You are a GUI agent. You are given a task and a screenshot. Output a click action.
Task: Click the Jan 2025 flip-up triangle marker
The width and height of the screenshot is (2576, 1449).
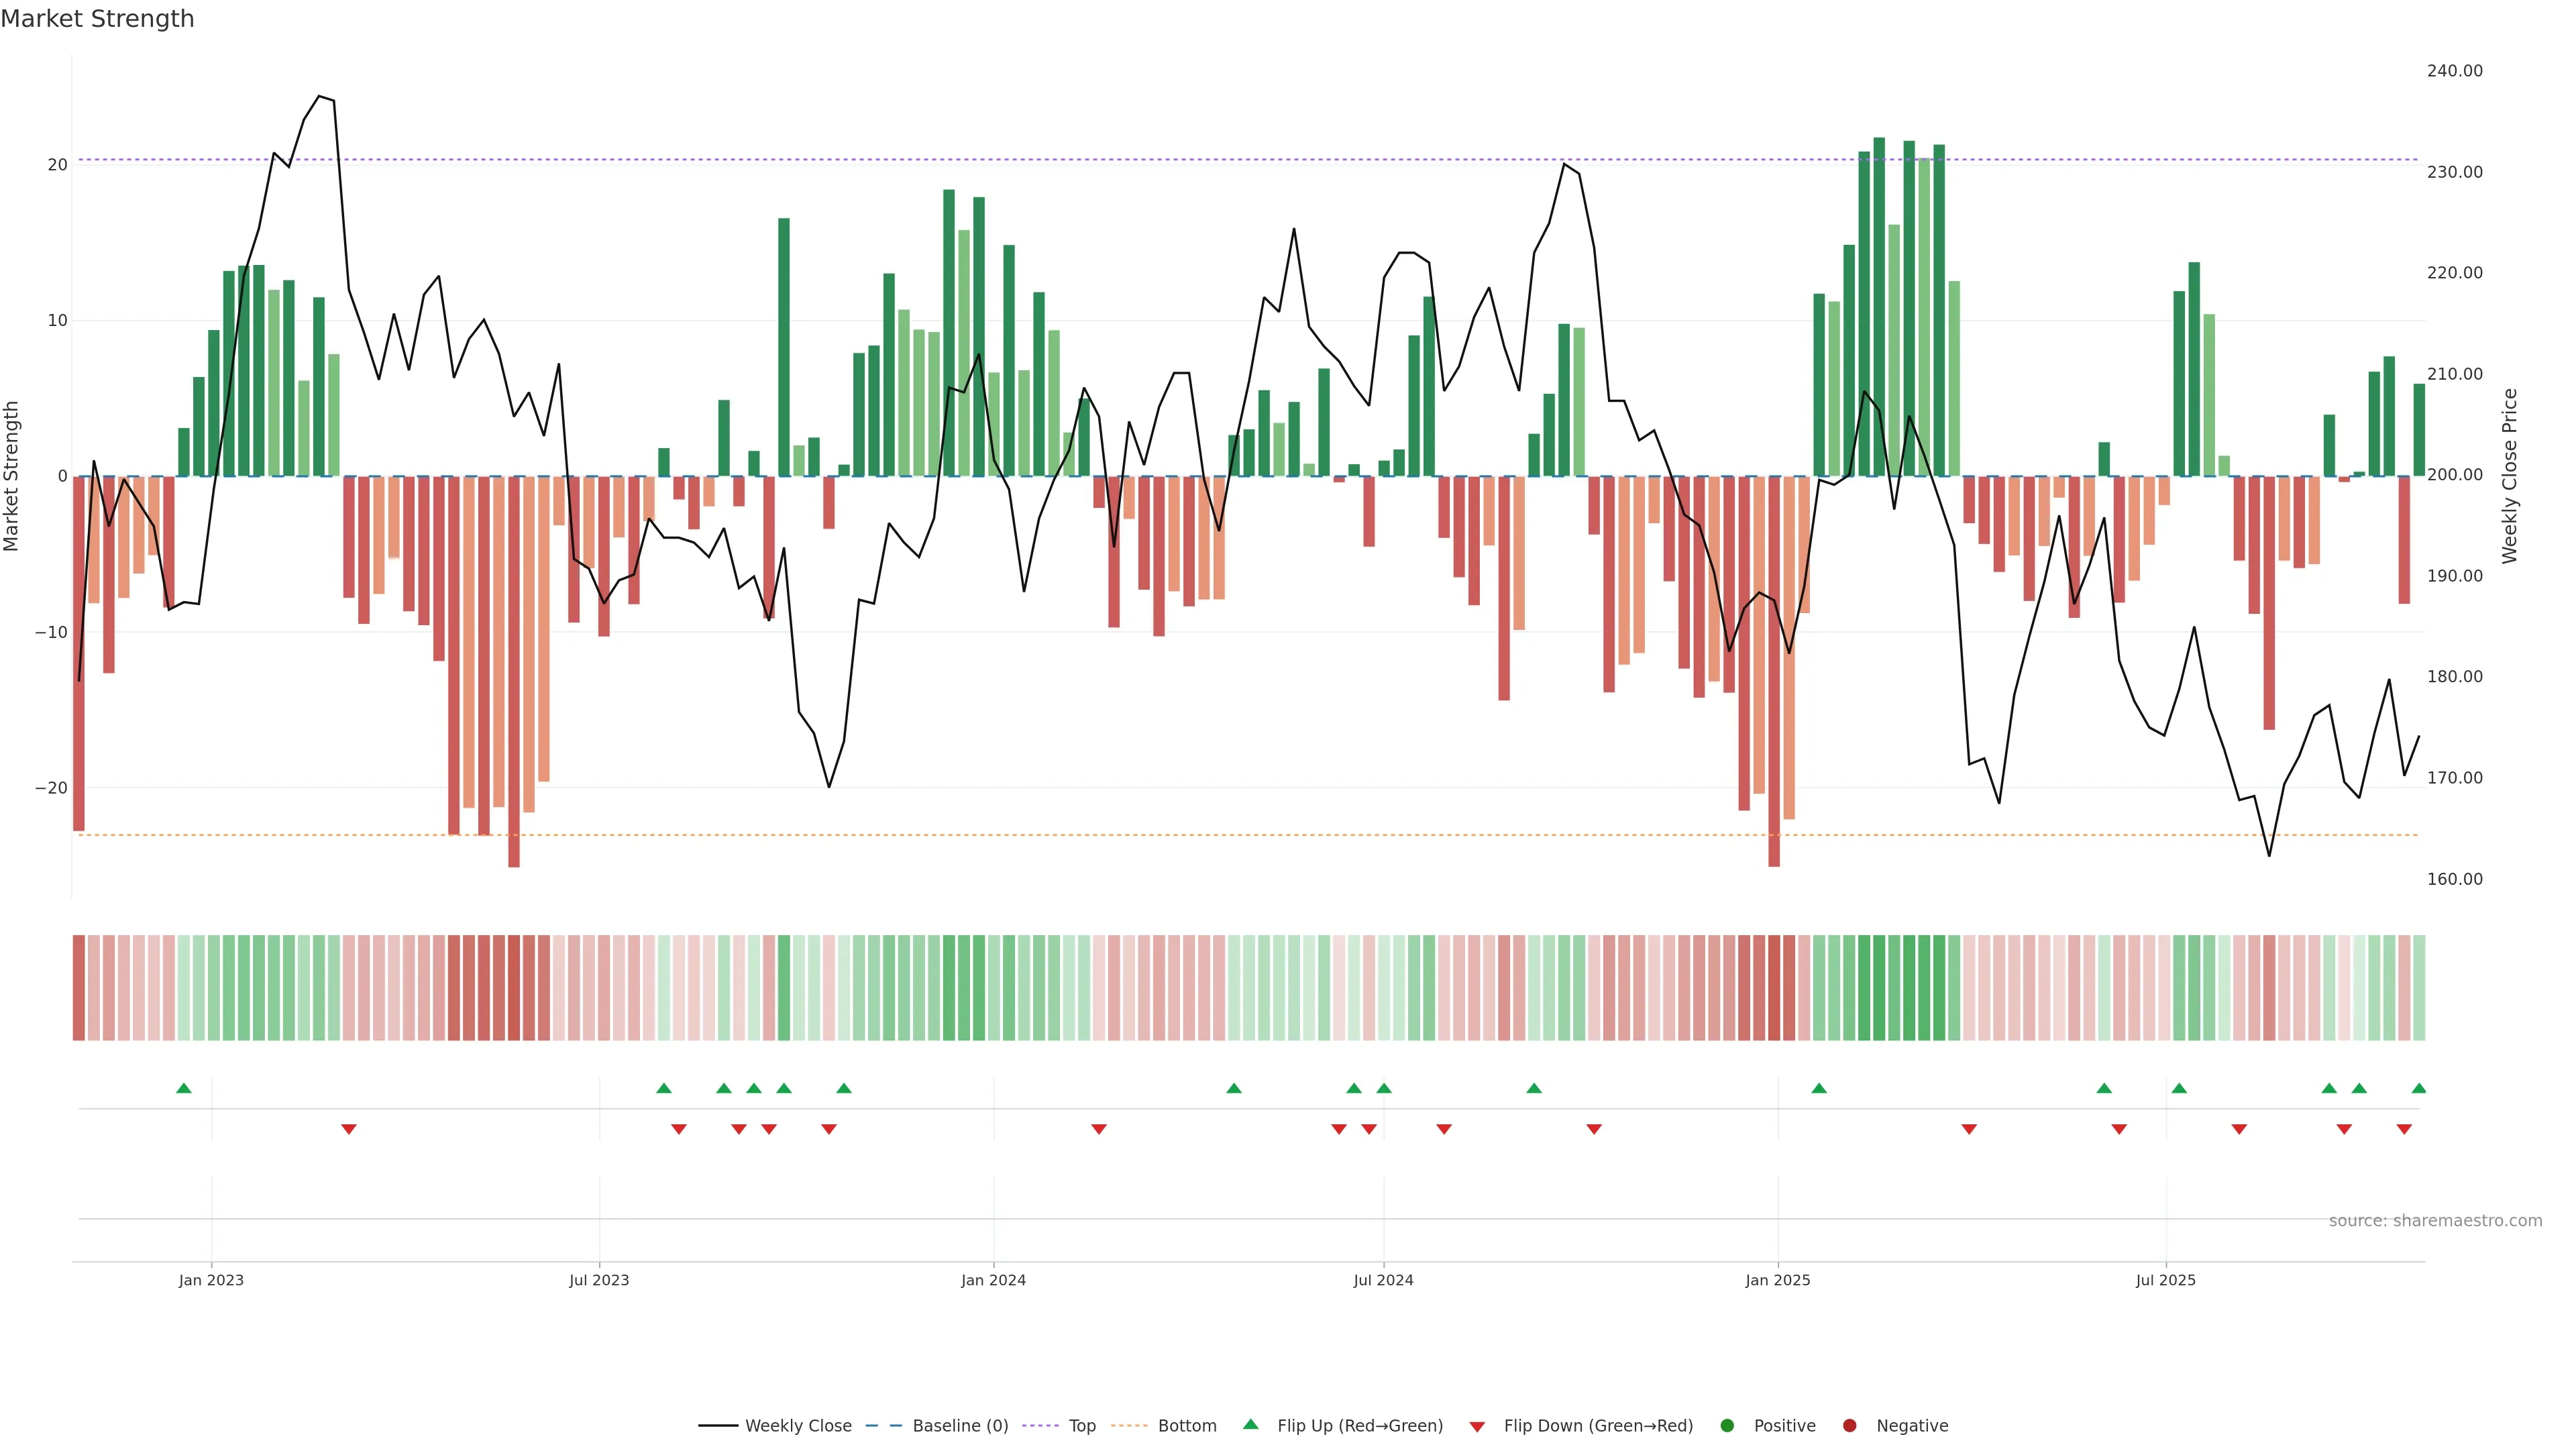coord(1819,1088)
